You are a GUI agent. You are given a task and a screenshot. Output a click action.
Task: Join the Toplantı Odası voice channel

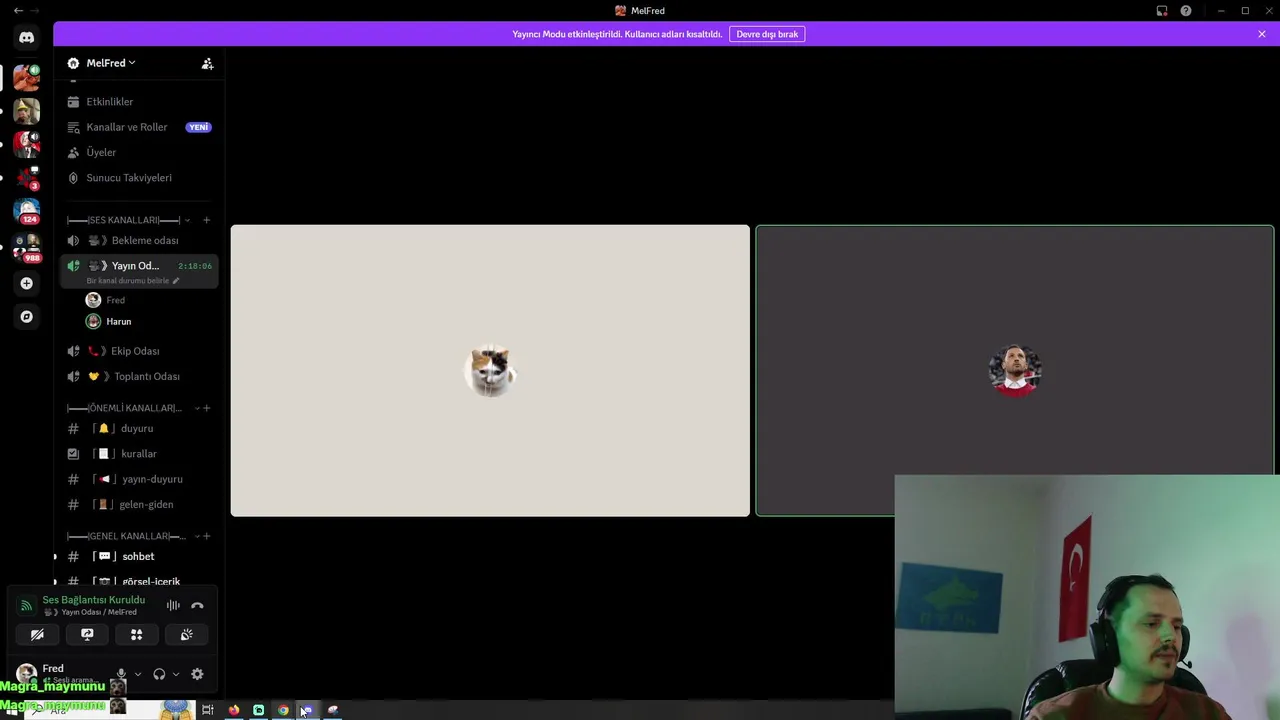(x=139, y=377)
